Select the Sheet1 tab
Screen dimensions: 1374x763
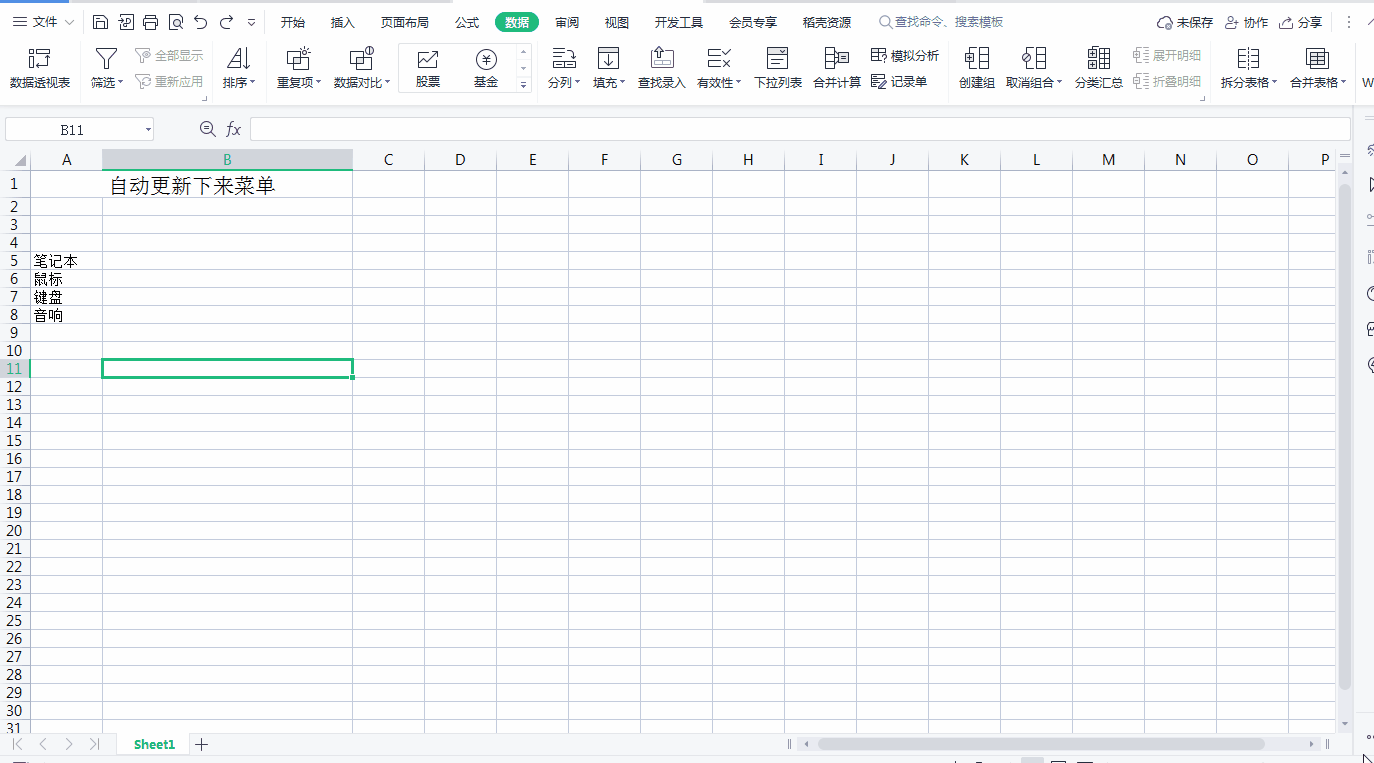[x=155, y=744]
